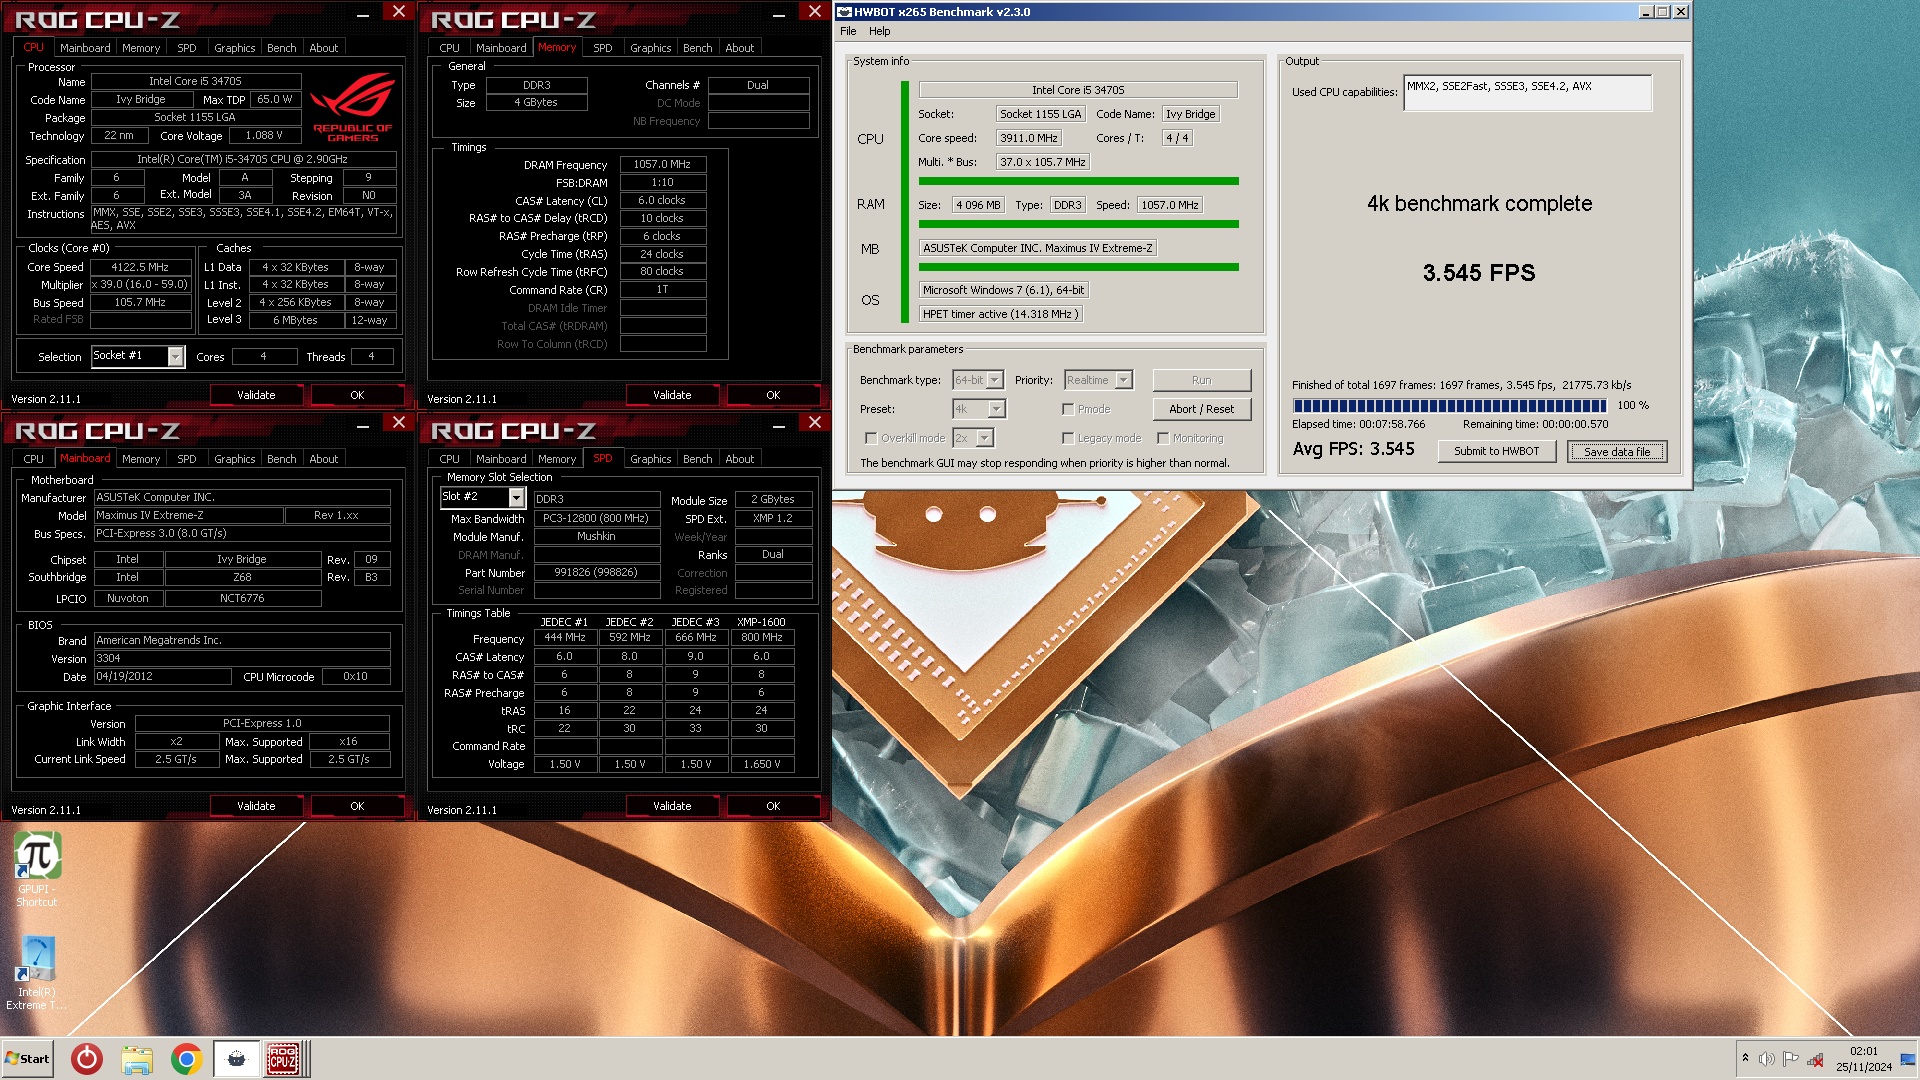This screenshot has height=1080, width=1920.
Task: Click the BIOS Version 3304 field
Action: pyautogui.click(x=242, y=658)
